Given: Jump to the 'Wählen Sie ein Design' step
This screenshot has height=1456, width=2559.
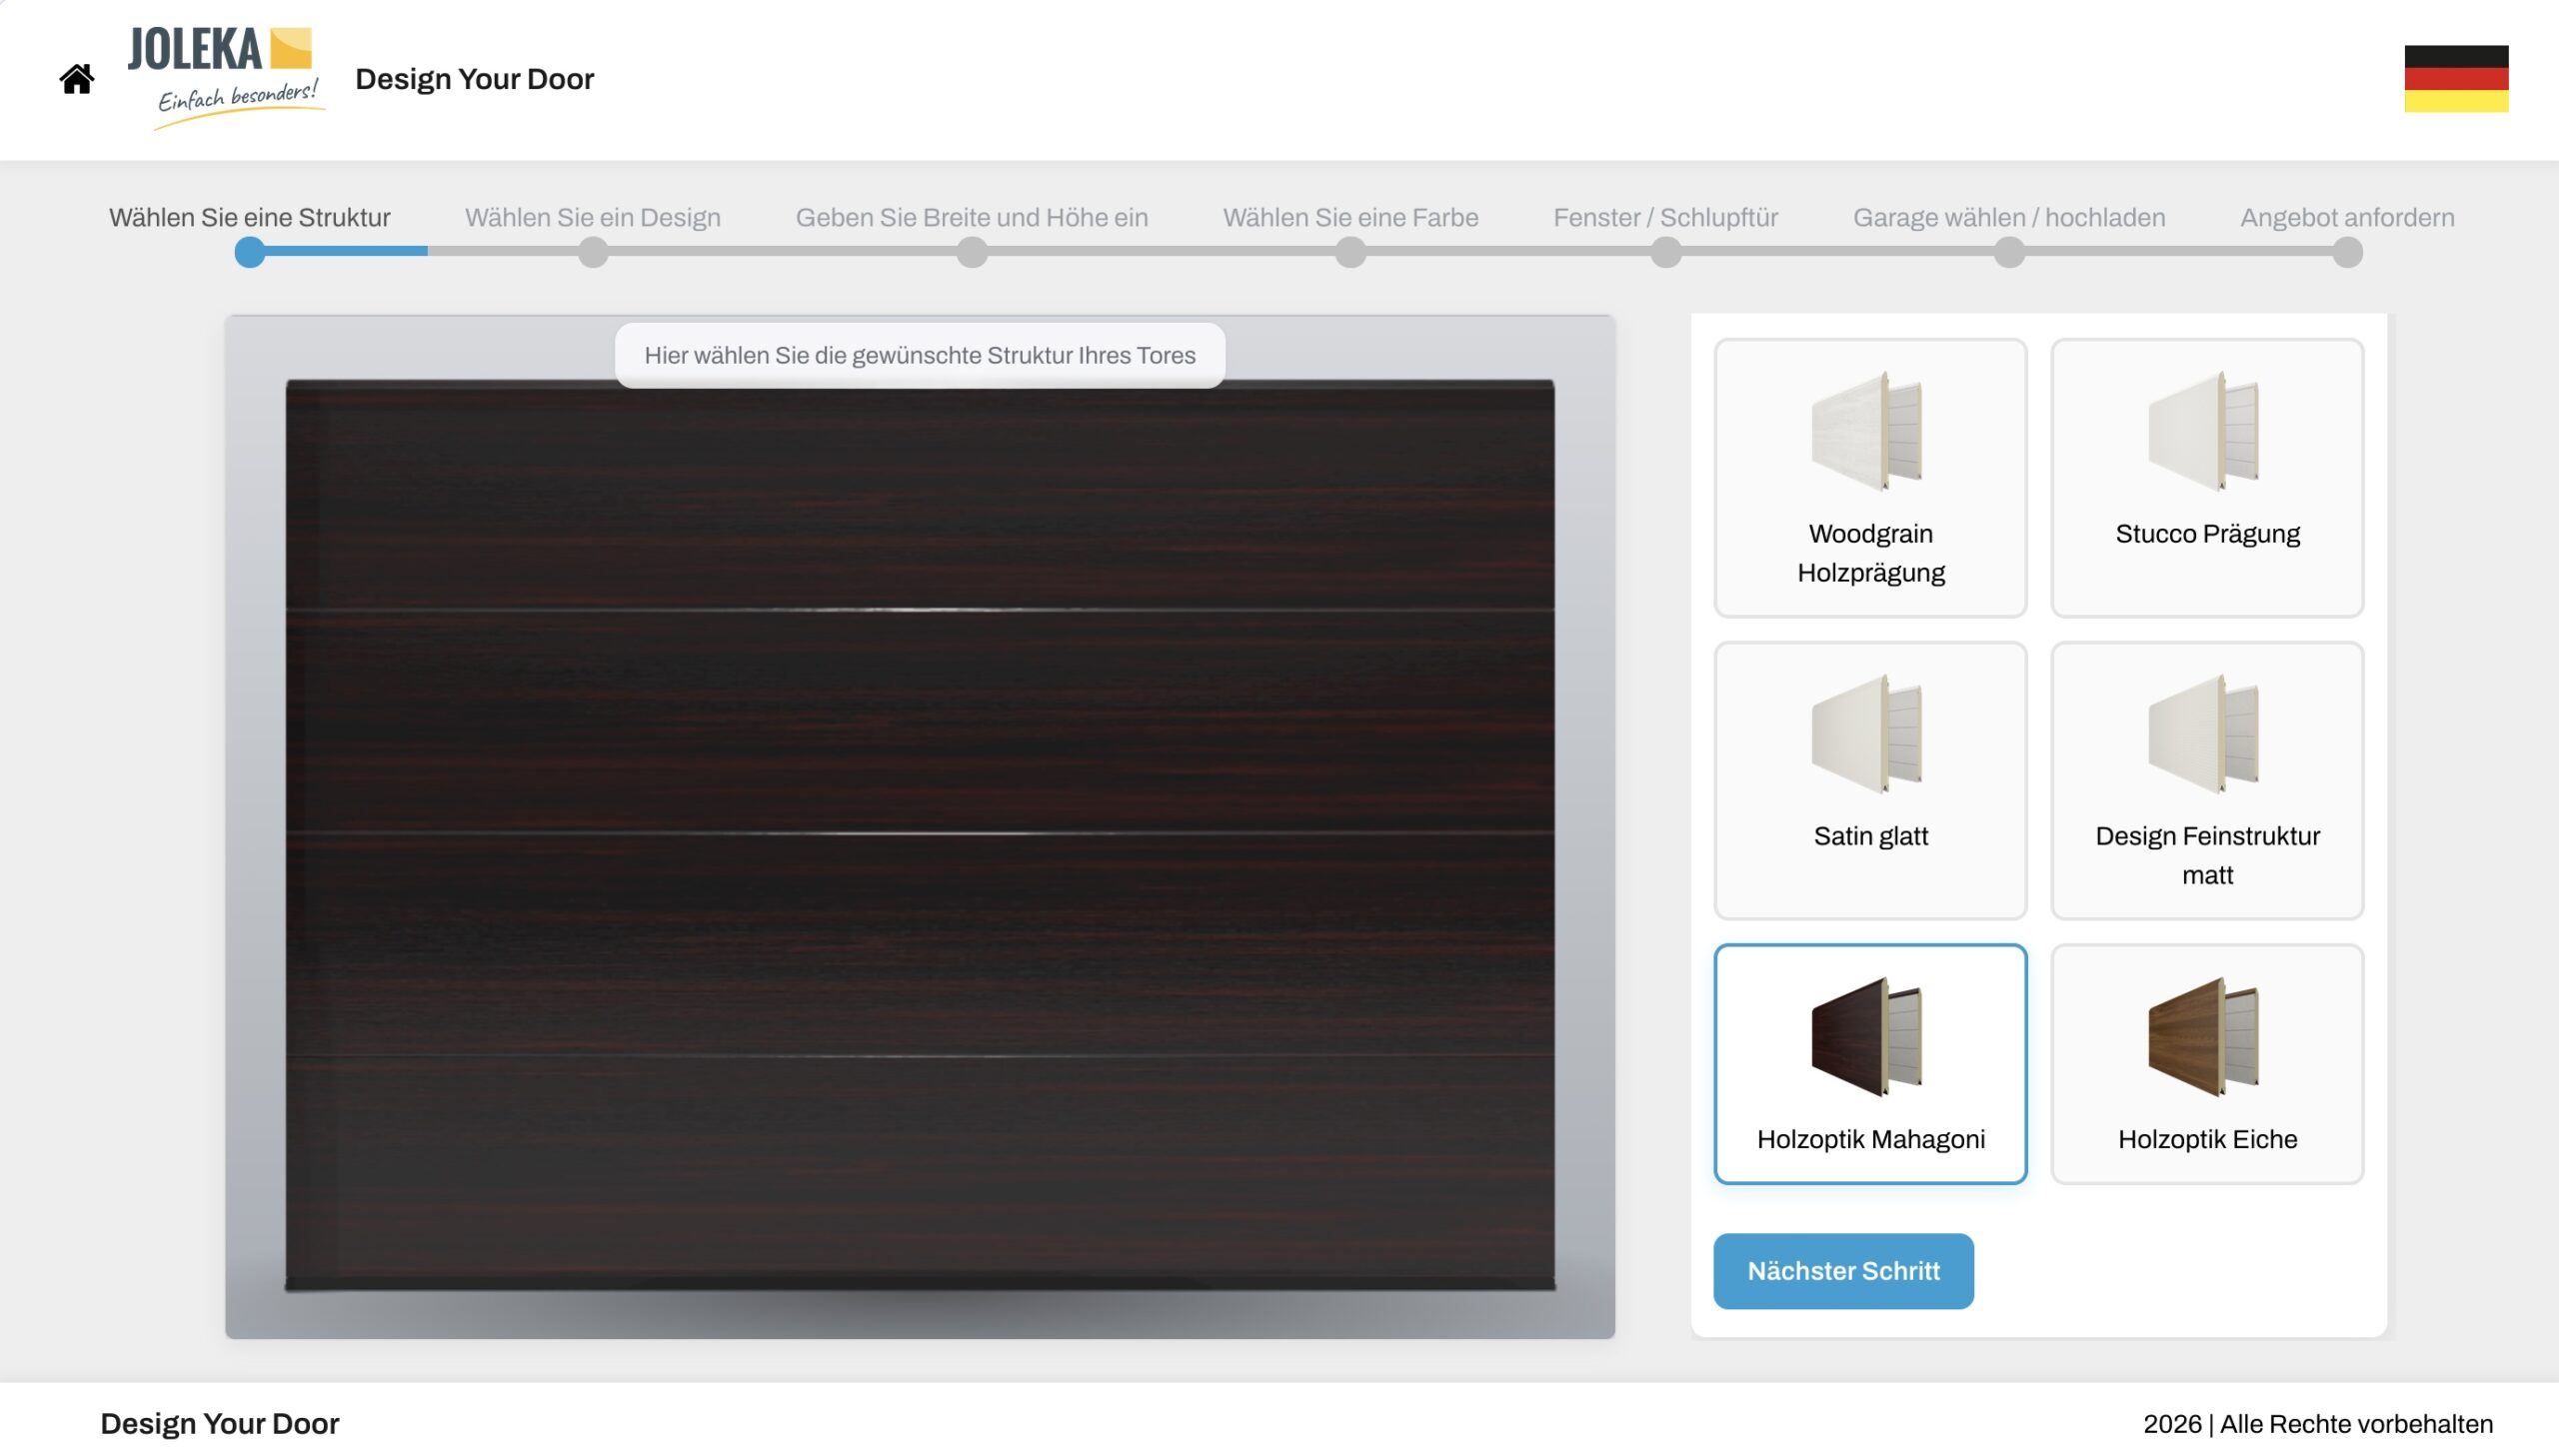Looking at the screenshot, I should [593, 217].
